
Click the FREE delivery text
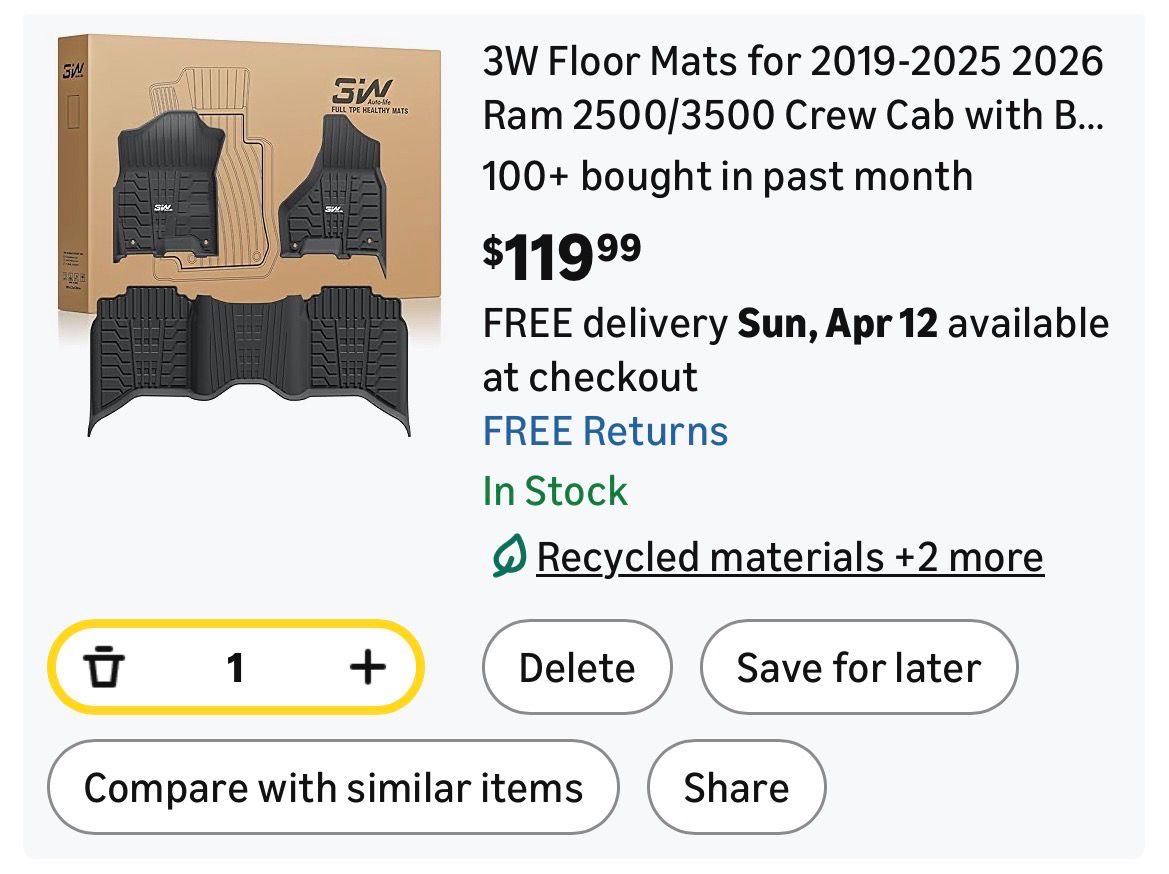tap(604, 324)
